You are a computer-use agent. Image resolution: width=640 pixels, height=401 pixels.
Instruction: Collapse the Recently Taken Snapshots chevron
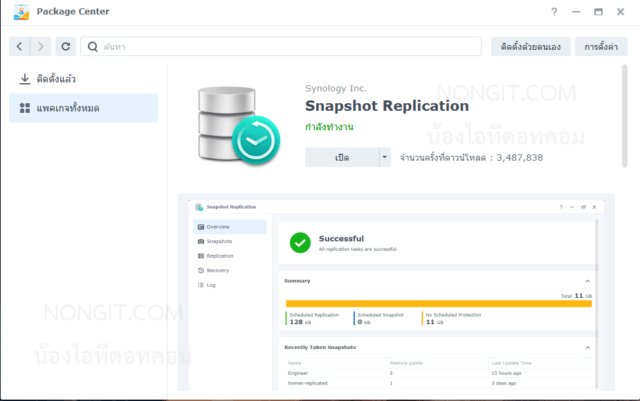pyautogui.click(x=587, y=348)
